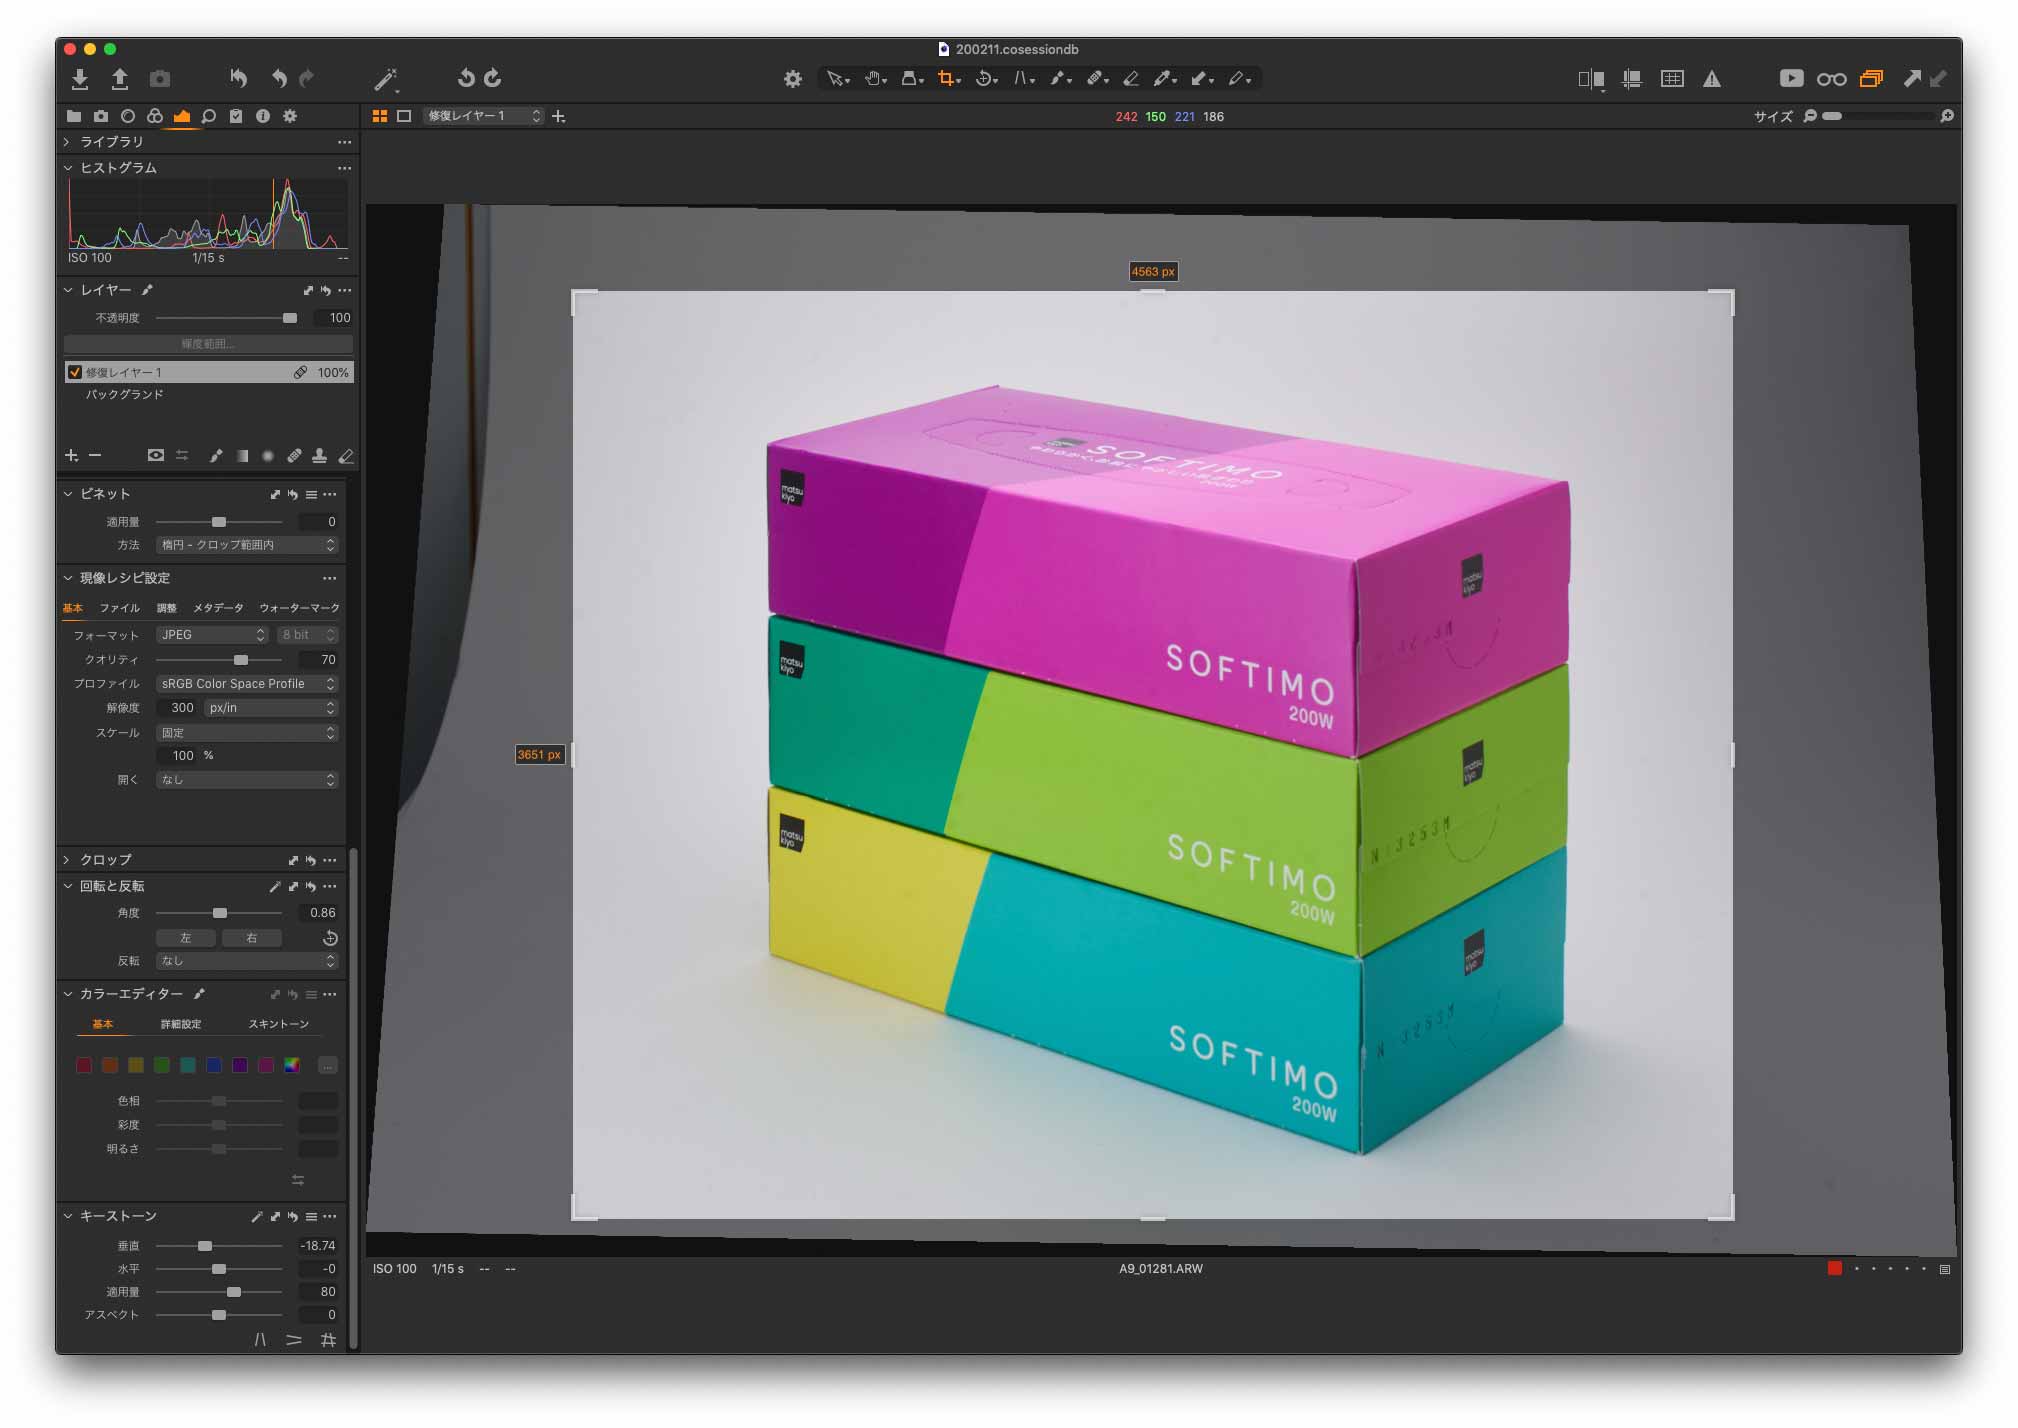Select clone stamp tool in Layers panel
2018x1428 pixels.
[x=319, y=456]
